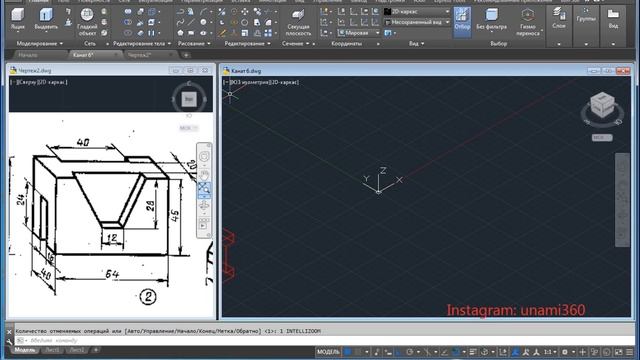Select the Line drawing tool
Image resolution: width=640 pixels, height=360 pixels.
191,22
